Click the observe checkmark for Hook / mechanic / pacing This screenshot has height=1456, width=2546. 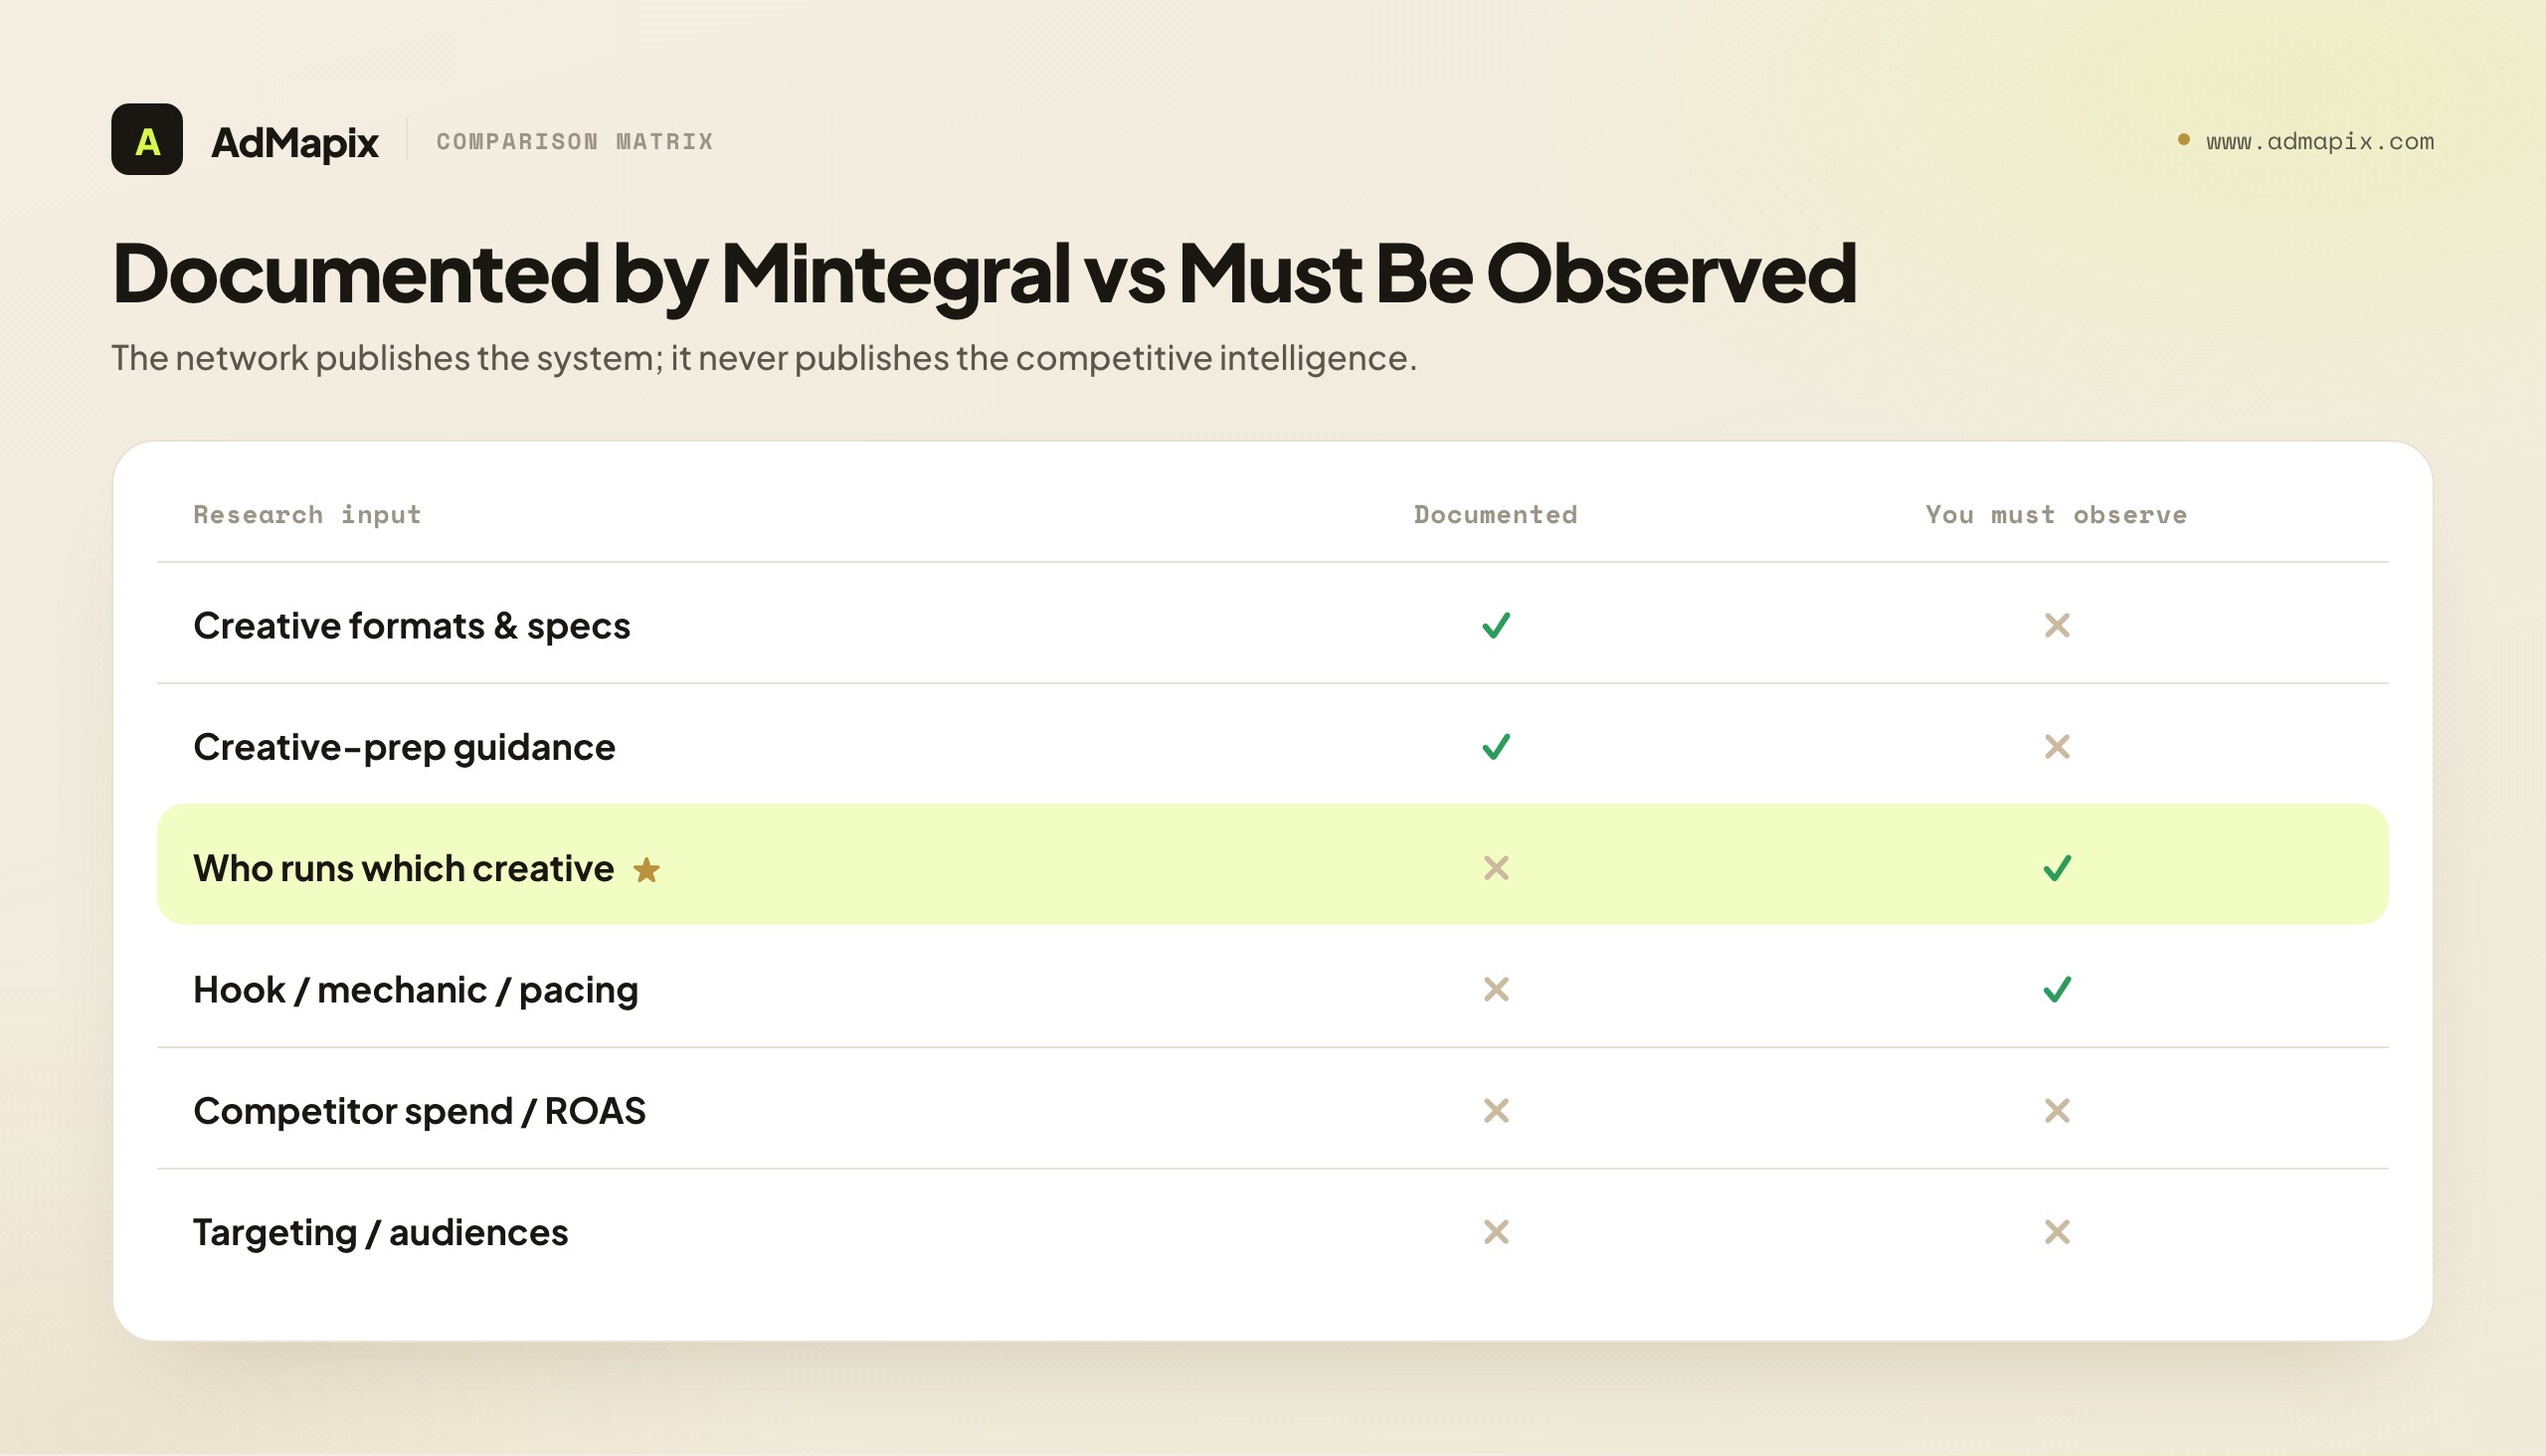[2057, 990]
